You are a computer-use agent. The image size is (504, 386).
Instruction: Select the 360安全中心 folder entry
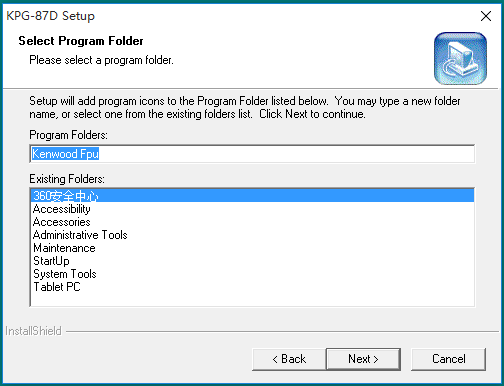[252, 196]
